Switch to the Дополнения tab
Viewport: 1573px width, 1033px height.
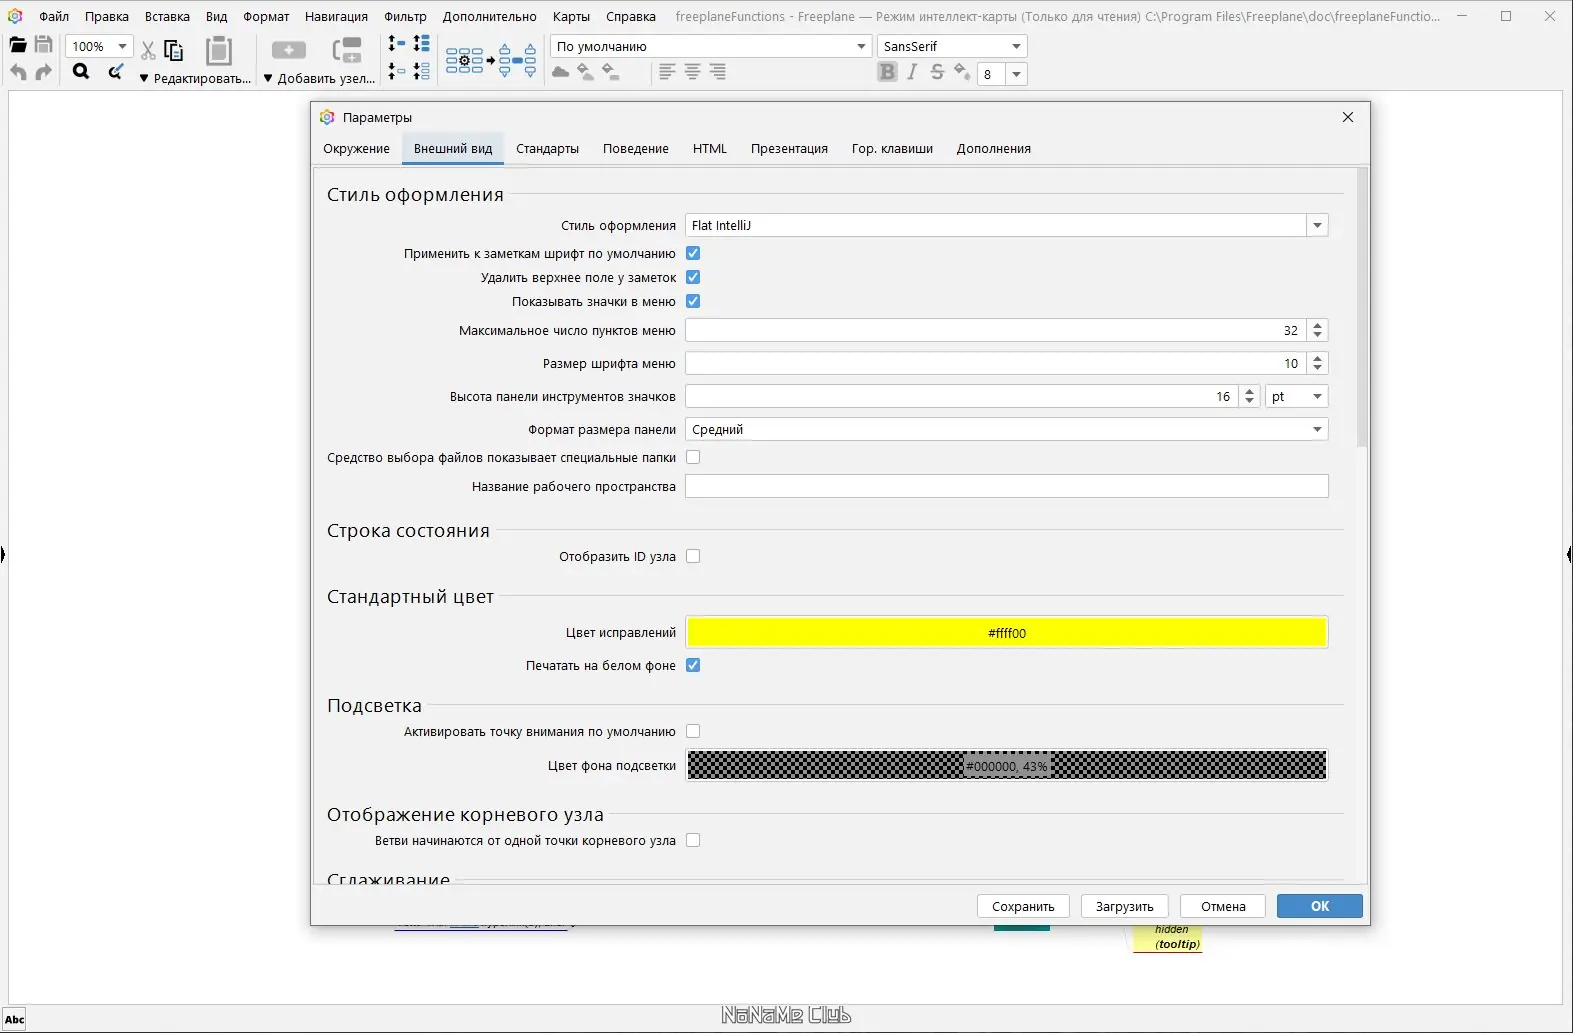point(993,149)
